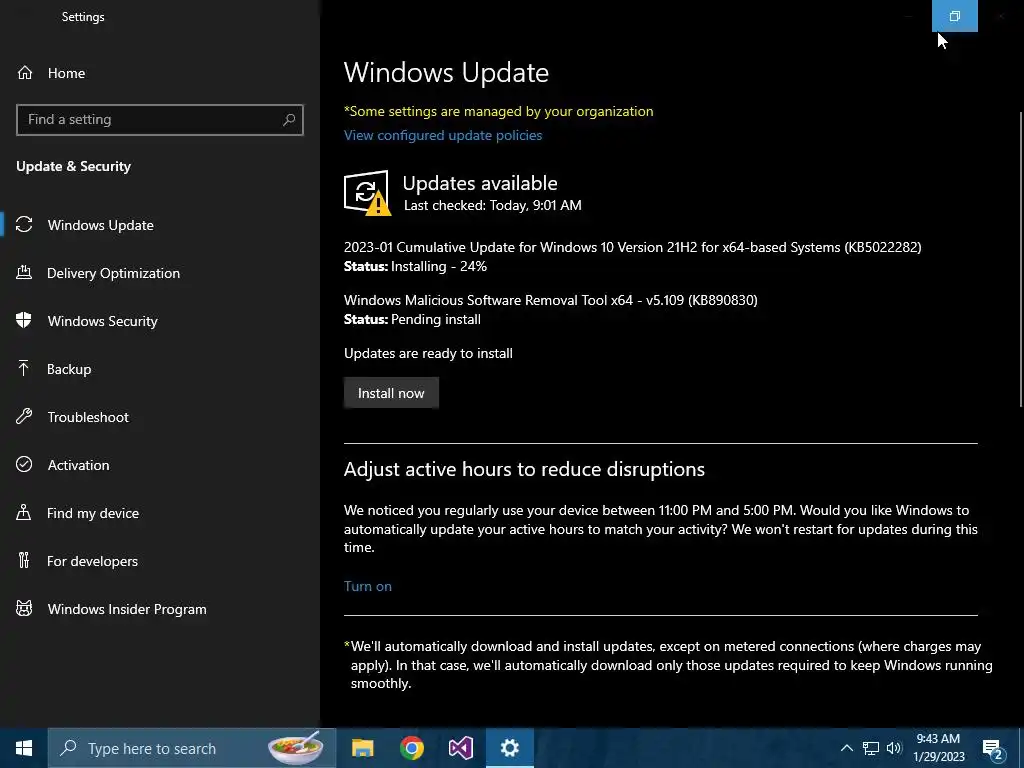Click the Updates available heading
1024x768 pixels.
tap(480, 183)
